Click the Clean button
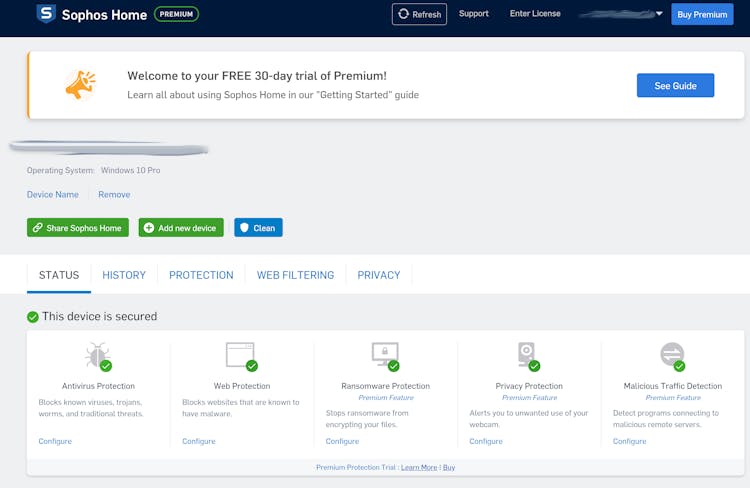The image size is (750, 488). [x=258, y=228]
